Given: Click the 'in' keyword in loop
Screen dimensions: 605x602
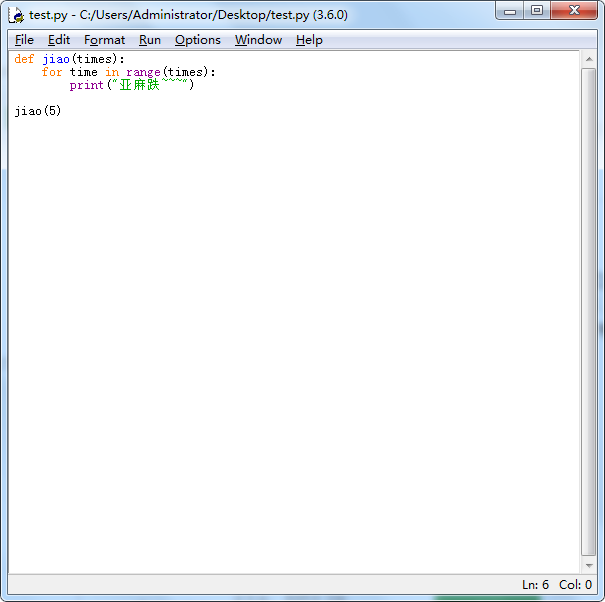Looking at the screenshot, I should pos(112,72).
